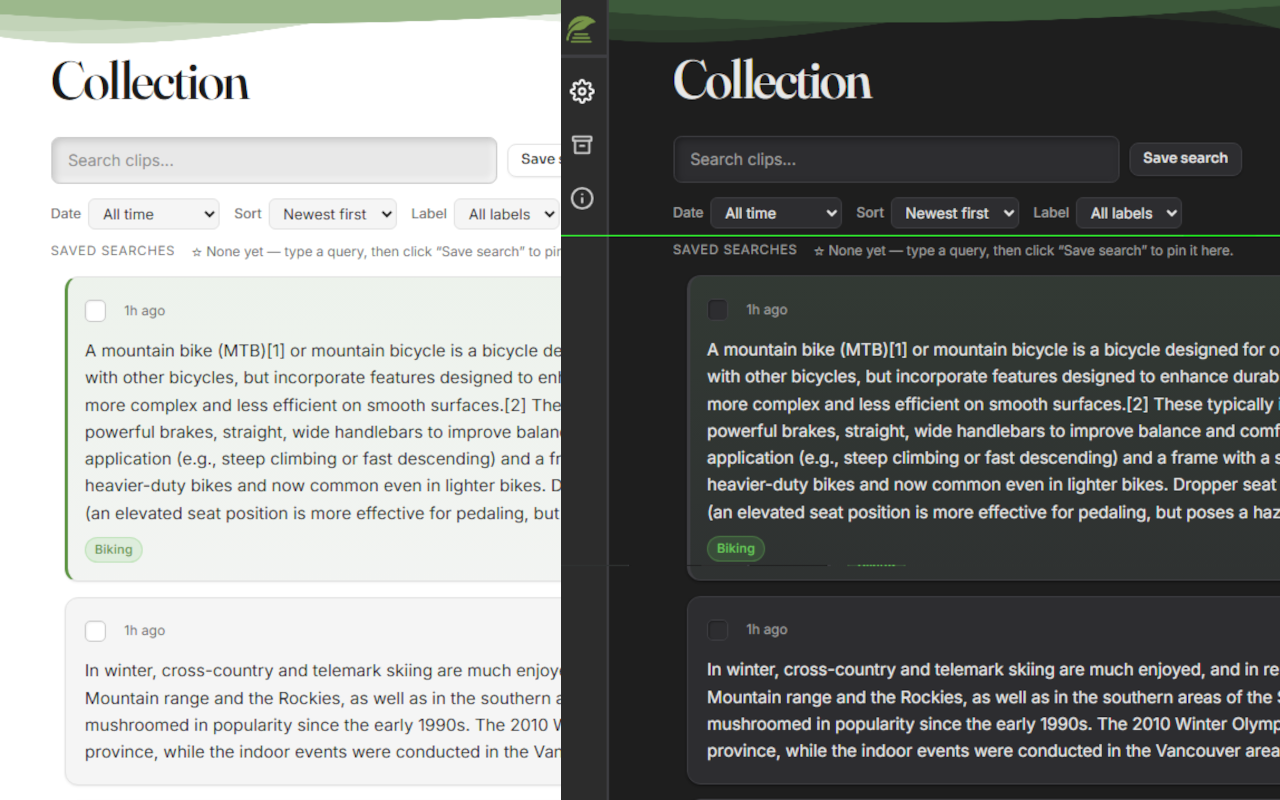
Task: Click '1h ago' on the dark mountain bike clip
Action: click(x=767, y=310)
